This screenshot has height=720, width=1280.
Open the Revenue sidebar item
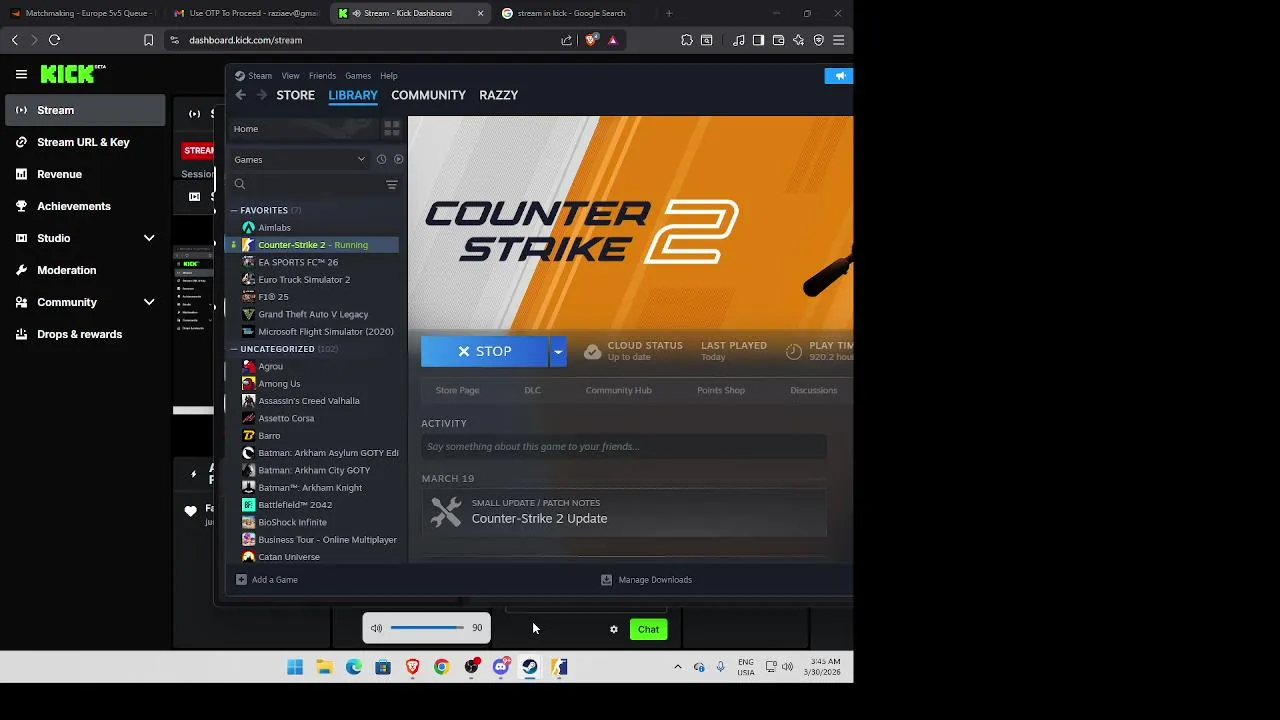click(x=59, y=174)
